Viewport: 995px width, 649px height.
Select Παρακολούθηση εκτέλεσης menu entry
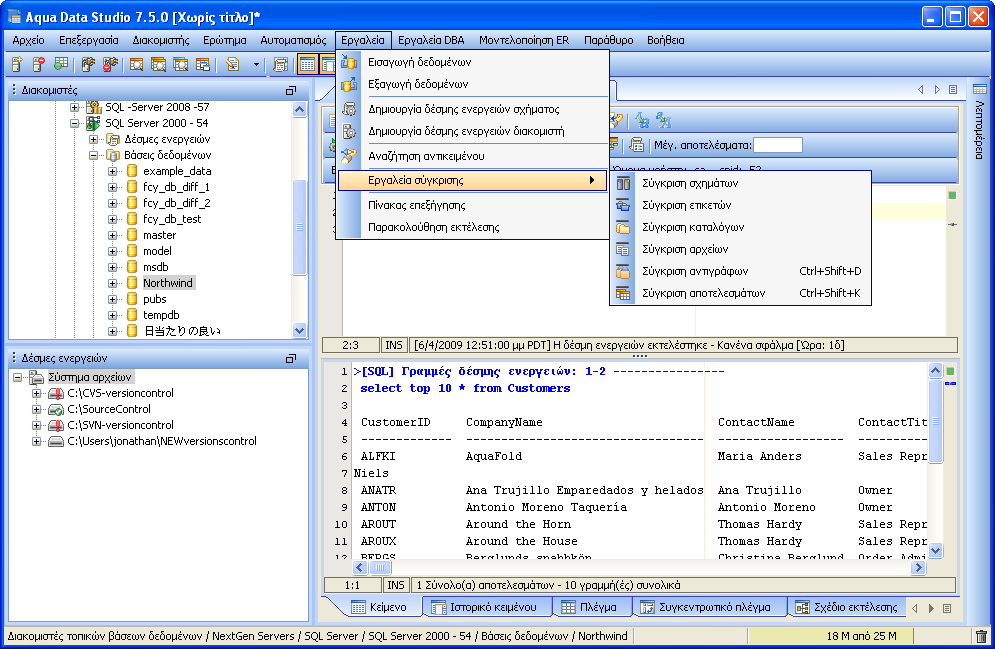click(473, 227)
